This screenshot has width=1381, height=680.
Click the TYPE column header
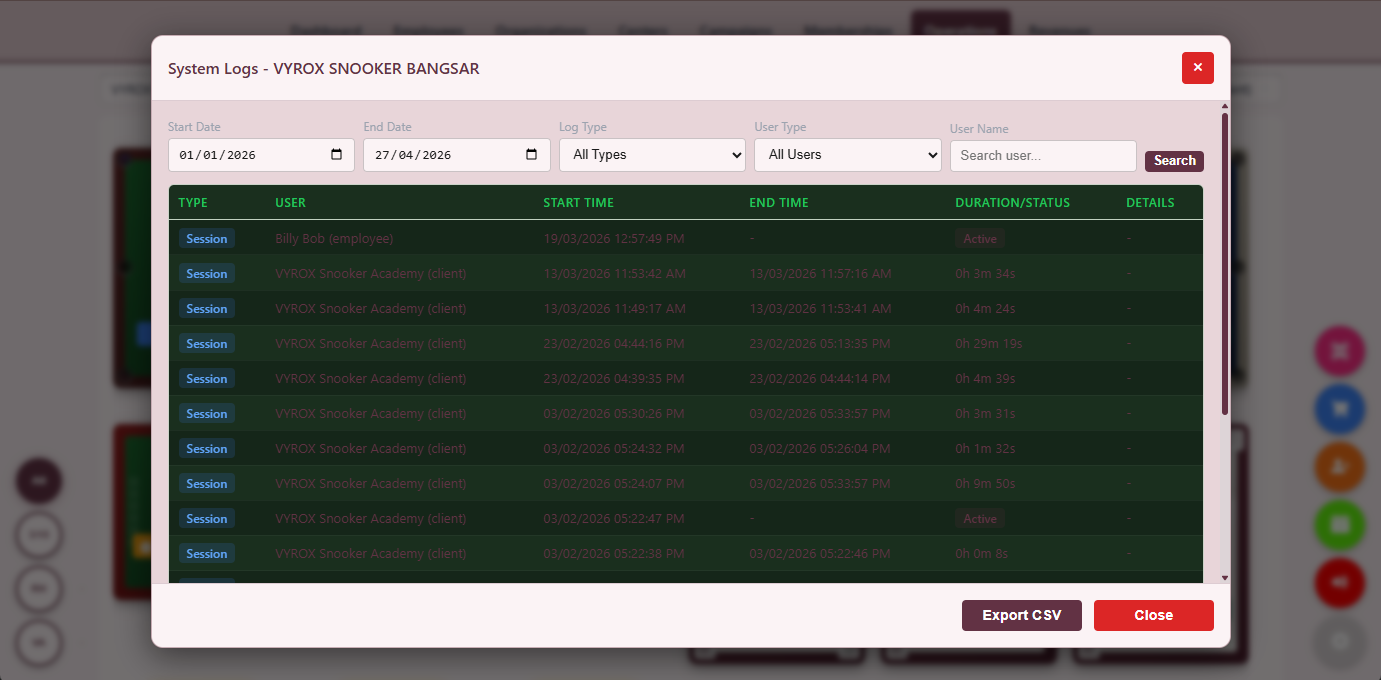[193, 203]
